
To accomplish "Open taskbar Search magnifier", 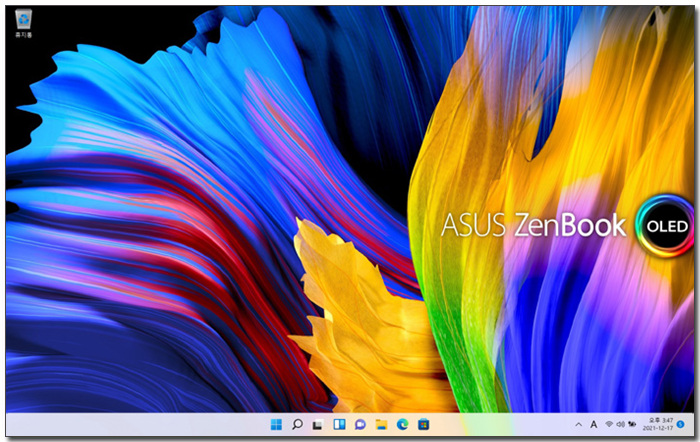I will pos(297,424).
